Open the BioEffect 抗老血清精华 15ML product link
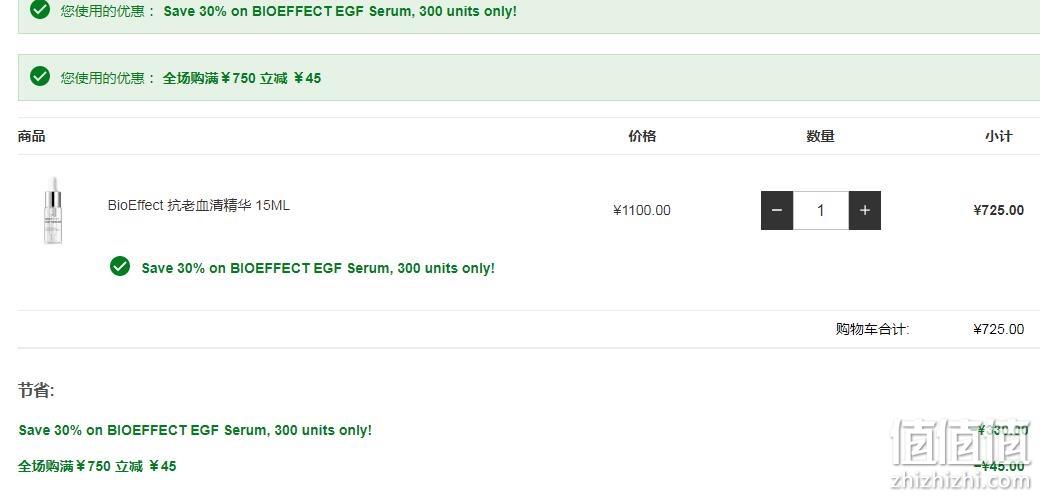Viewport: 1040px width, 498px height. click(198, 206)
